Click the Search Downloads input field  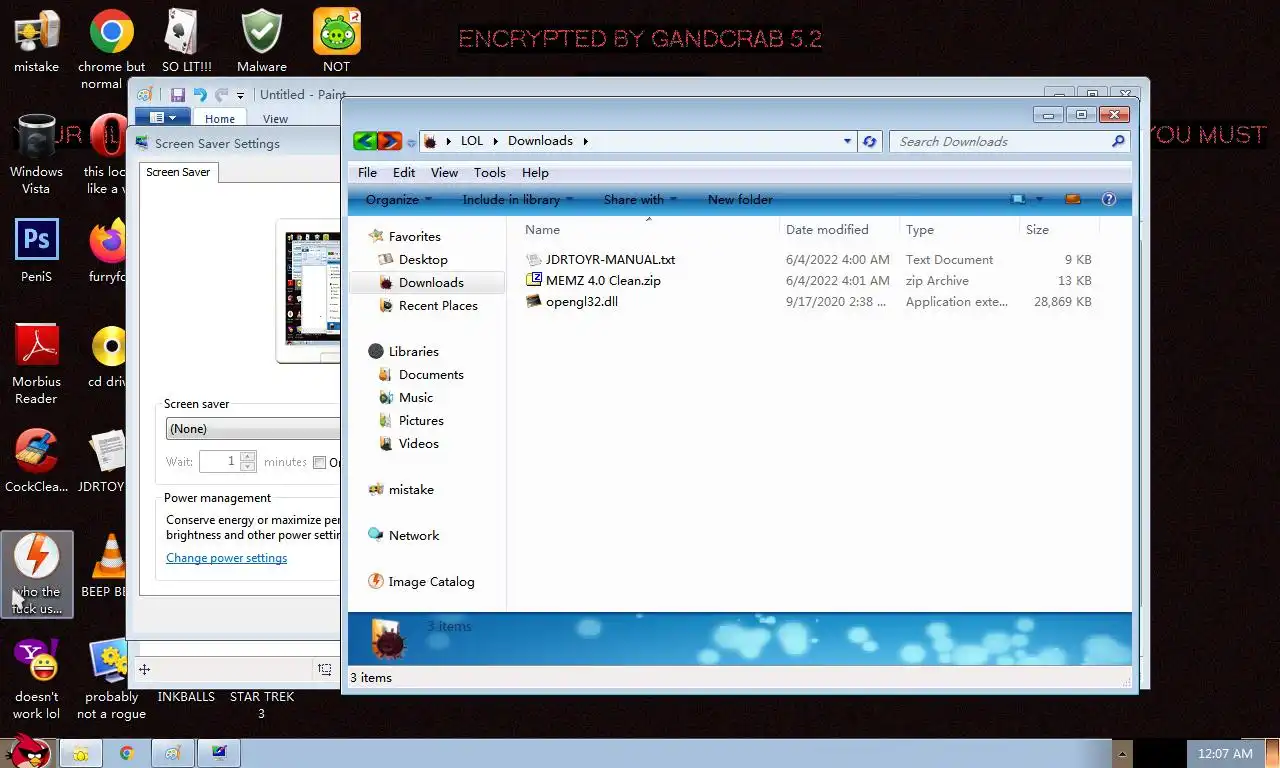pyautogui.click(x=1002, y=141)
